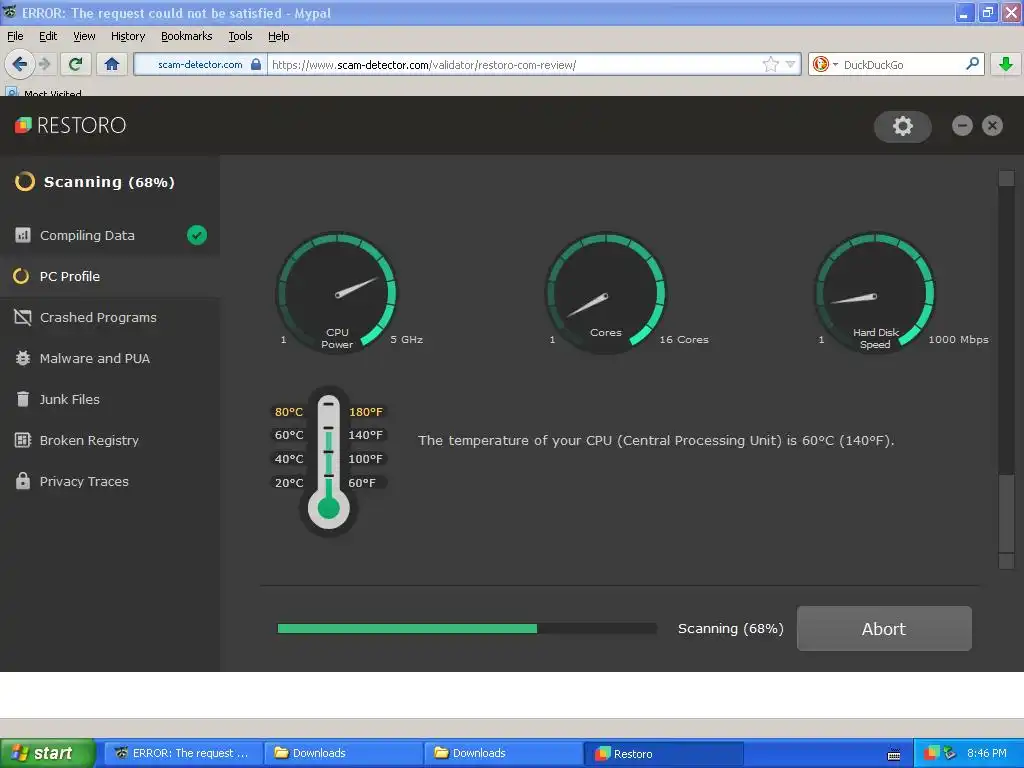Click the Windows start button
The height and width of the screenshot is (768, 1024).
pos(47,753)
